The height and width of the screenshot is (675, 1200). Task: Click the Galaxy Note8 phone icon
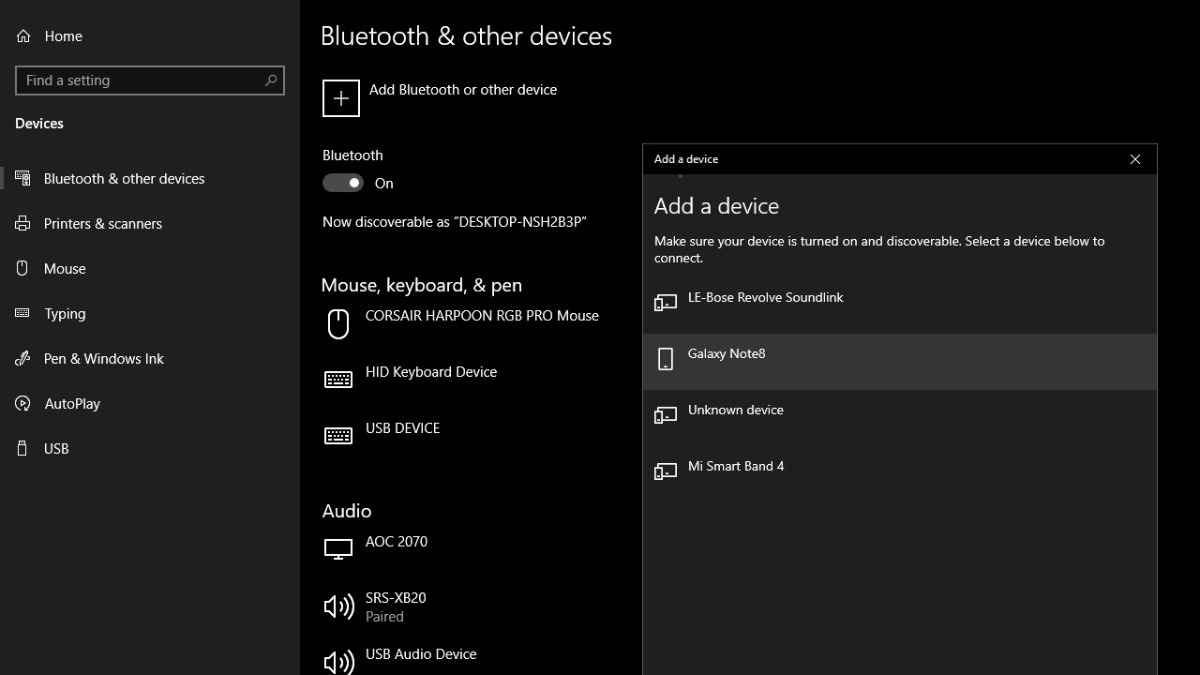666,359
